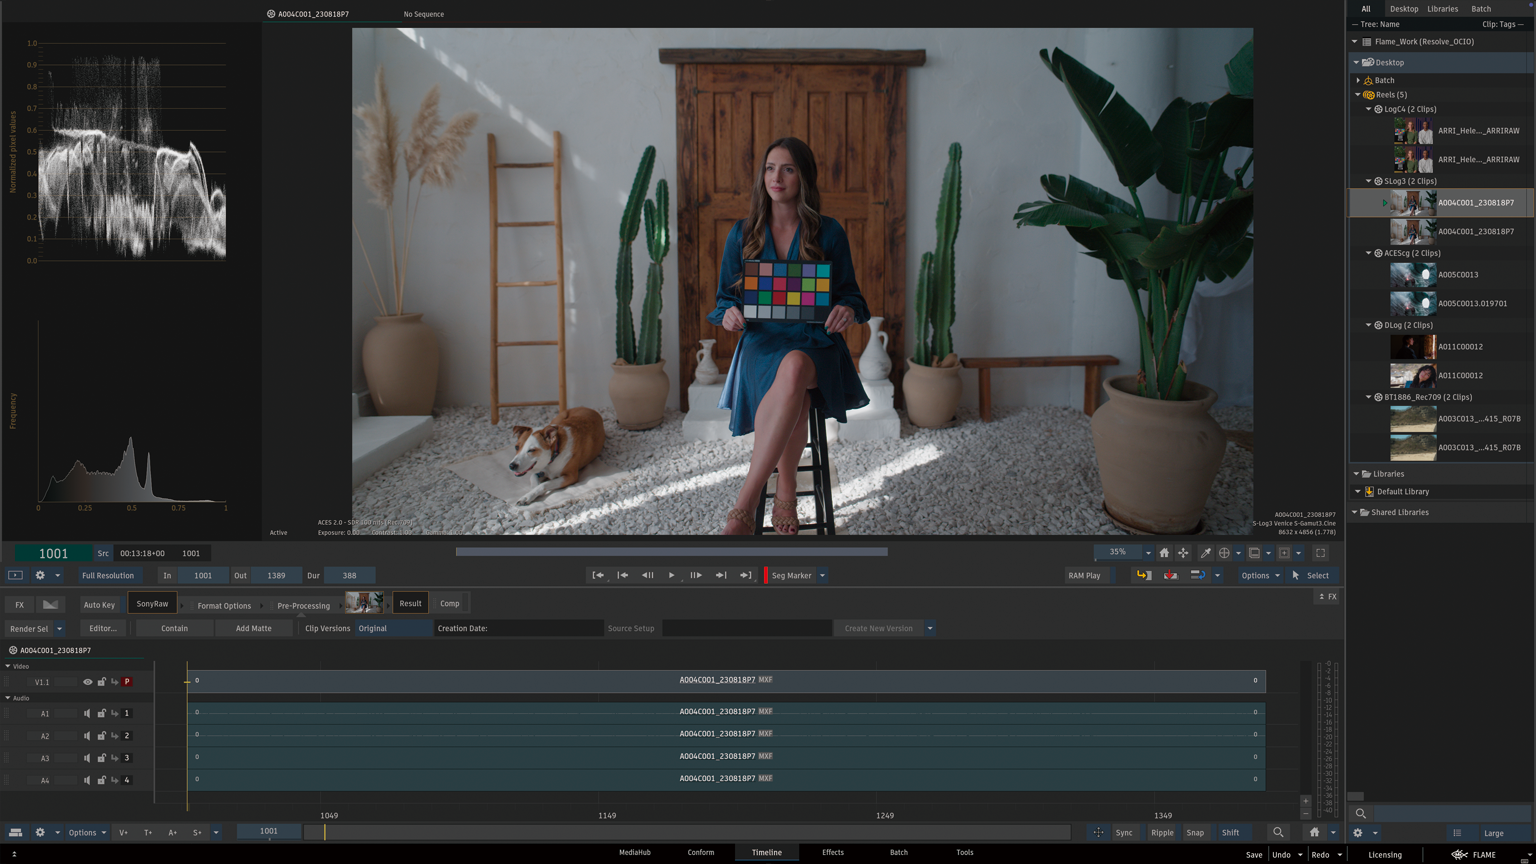This screenshot has height=864, width=1536.
Task: Toggle the Sync button
Action: coord(1124,832)
